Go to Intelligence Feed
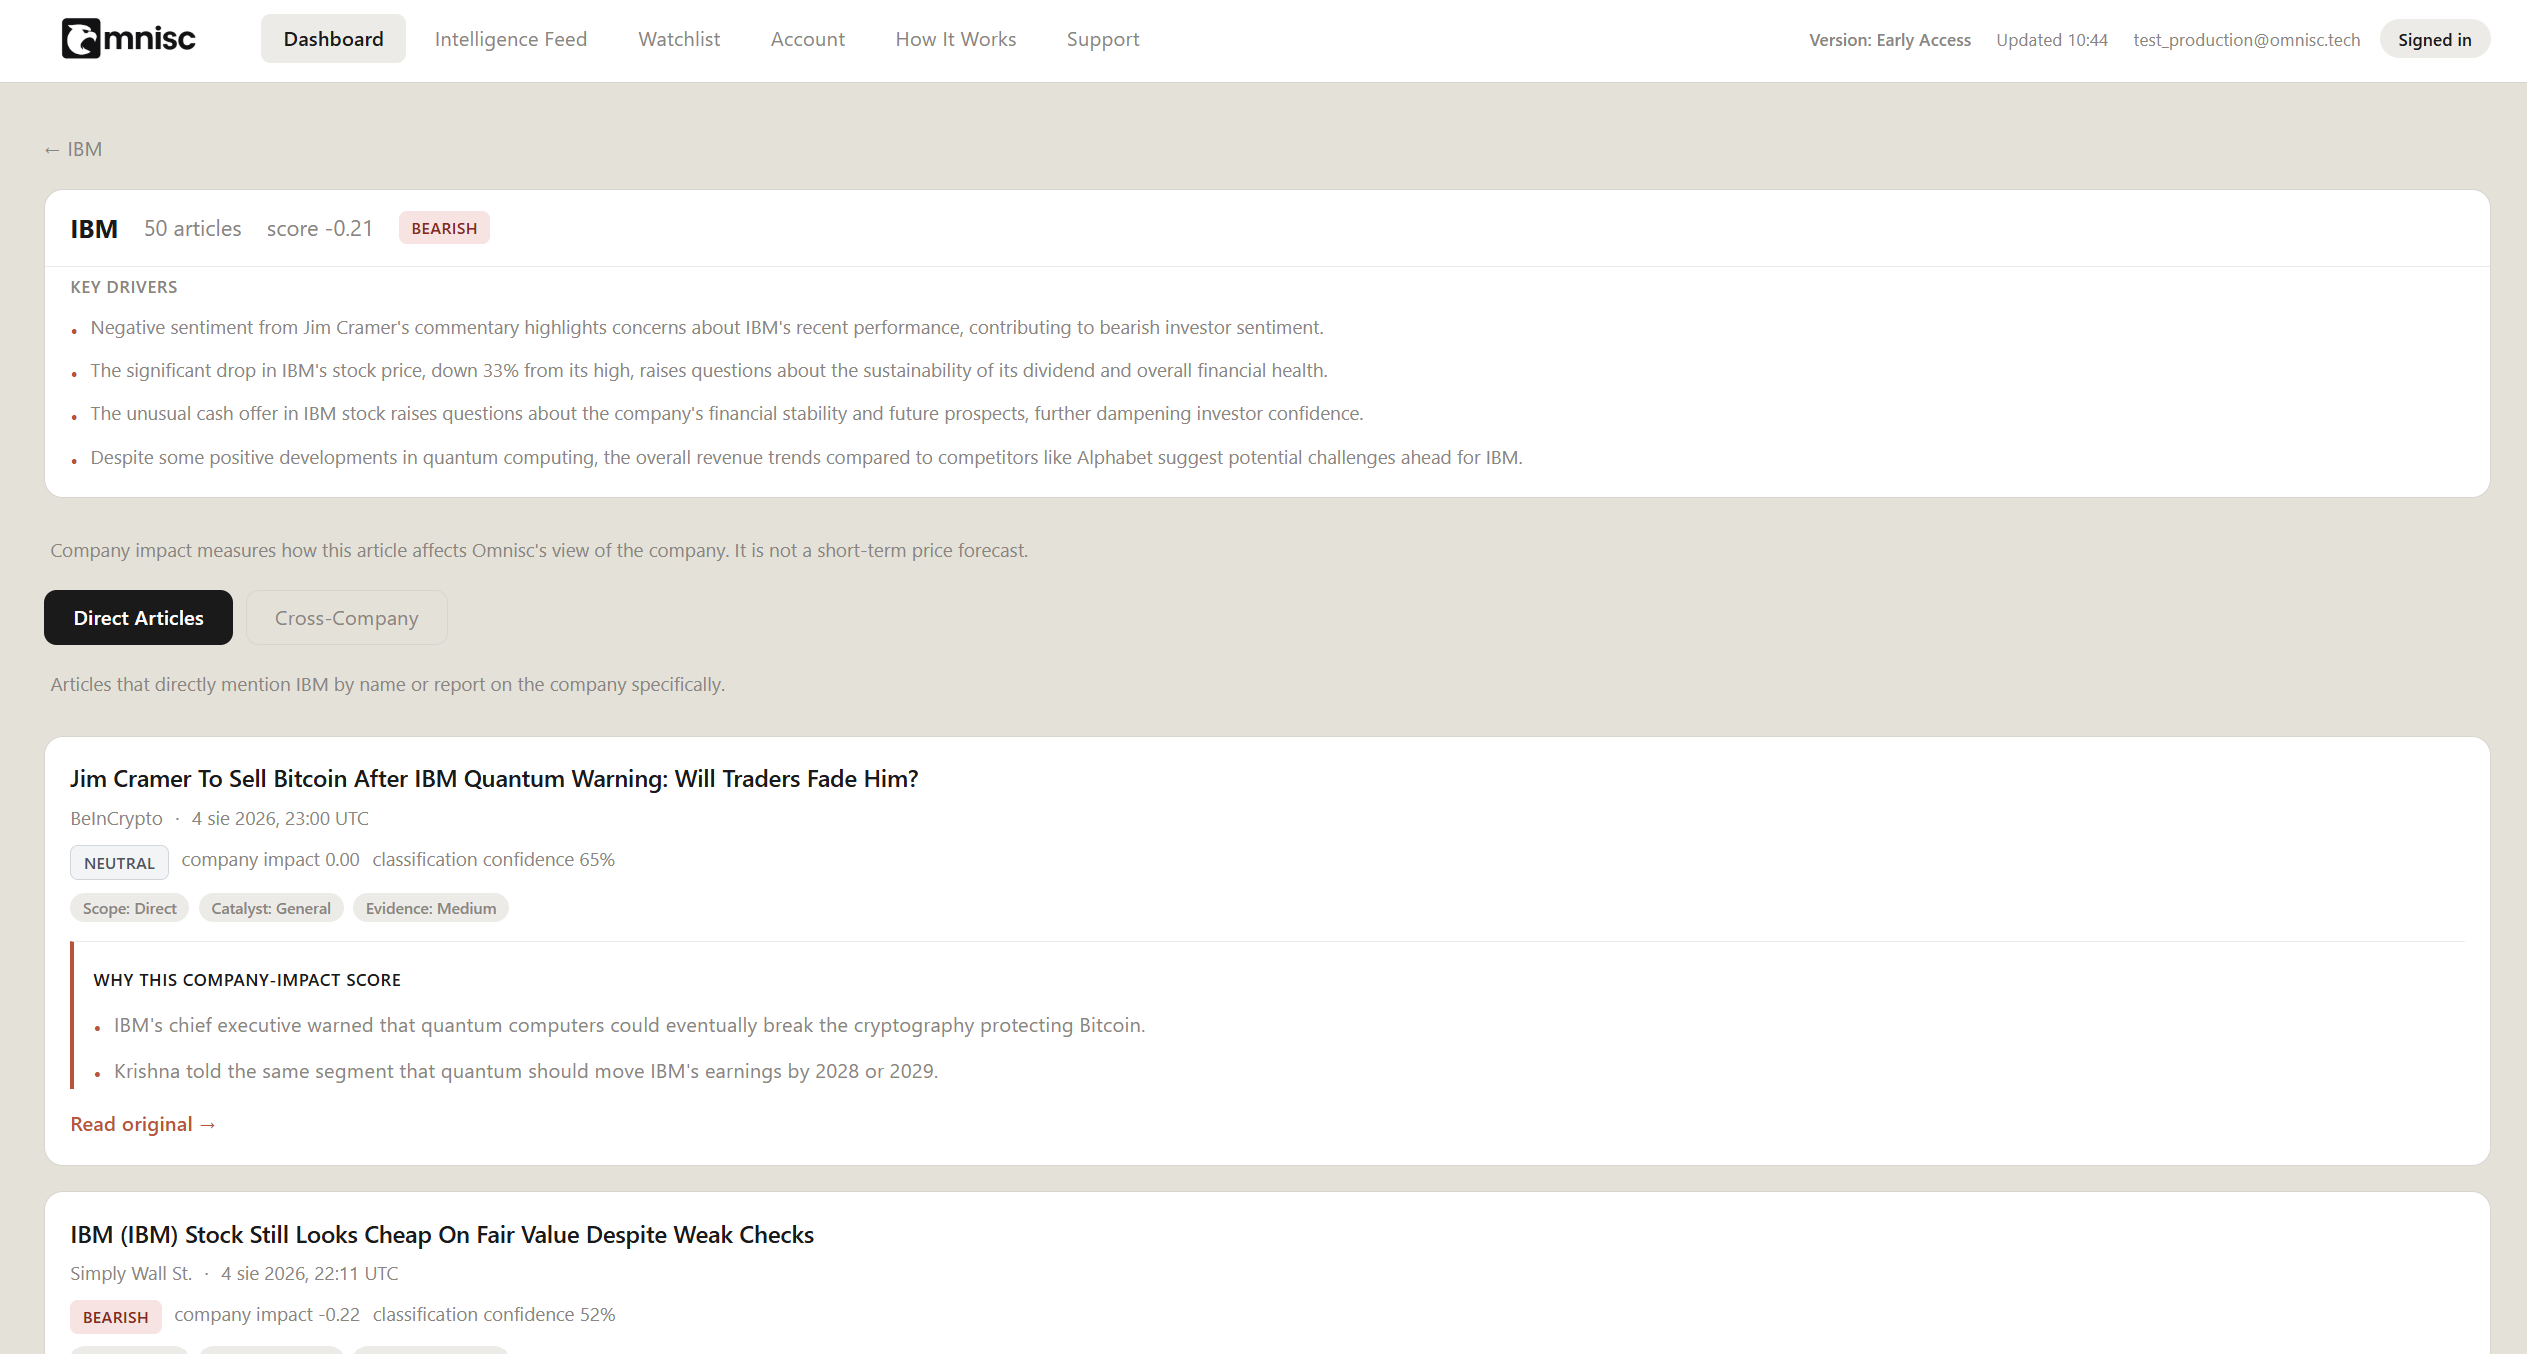Viewport: 2527px width, 1354px height. click(x=510, y=39)
